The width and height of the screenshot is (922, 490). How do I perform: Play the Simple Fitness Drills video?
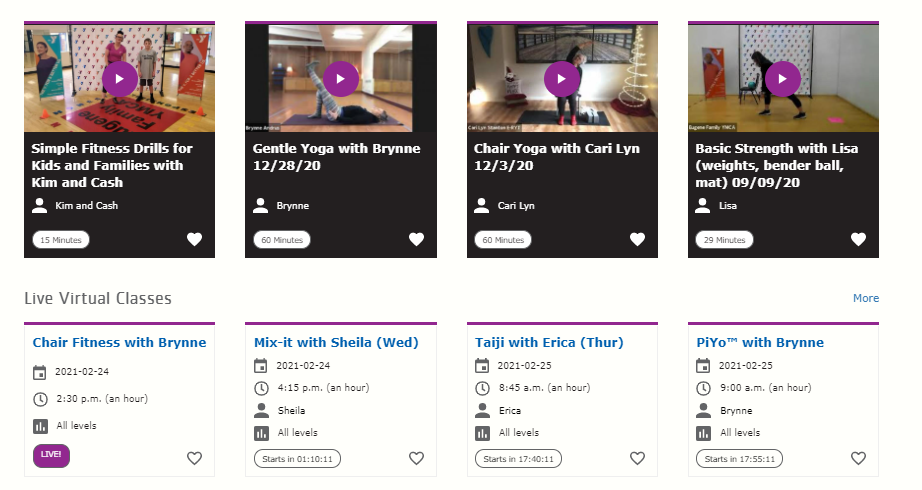pyautogui.click(x=119, y=78)
